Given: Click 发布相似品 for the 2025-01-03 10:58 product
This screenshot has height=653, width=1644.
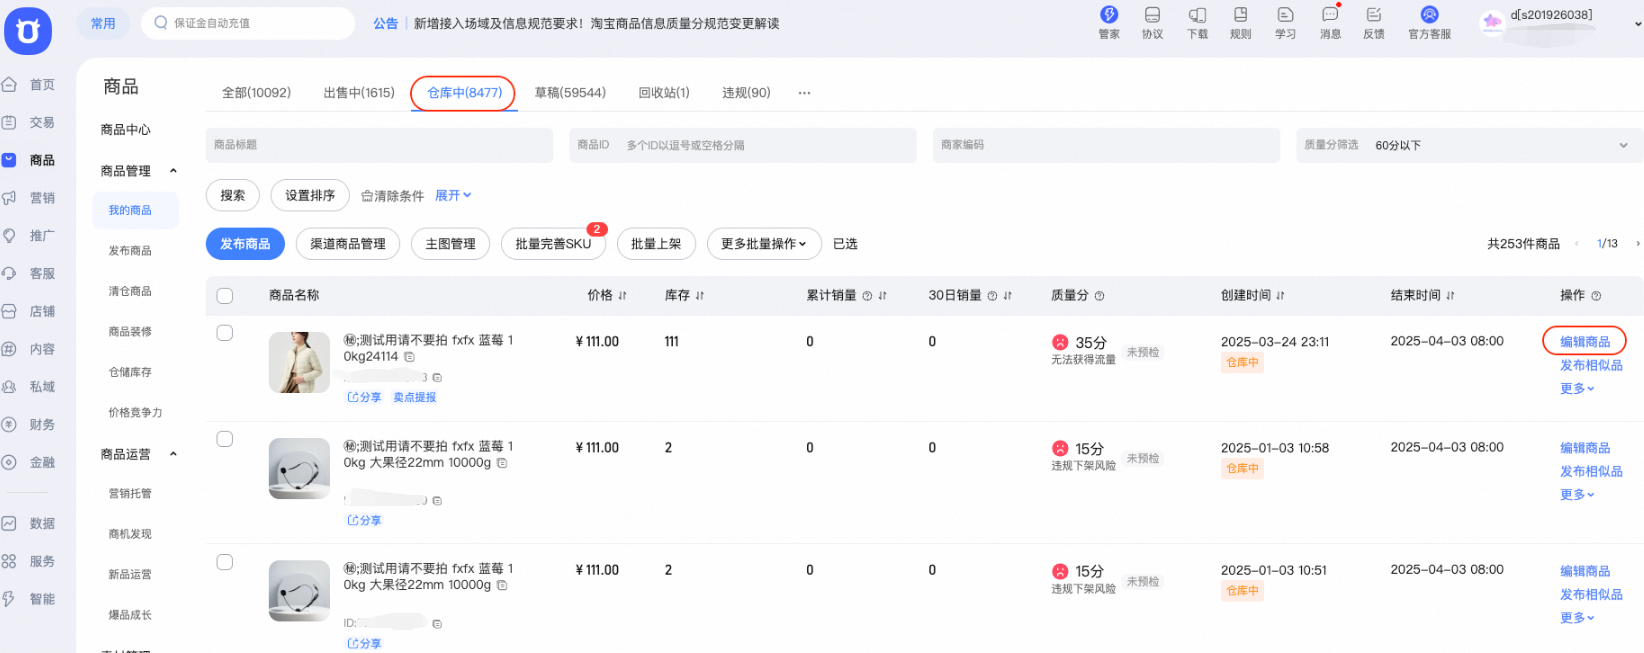Looking at the screenshot, I should (1591, 471).
